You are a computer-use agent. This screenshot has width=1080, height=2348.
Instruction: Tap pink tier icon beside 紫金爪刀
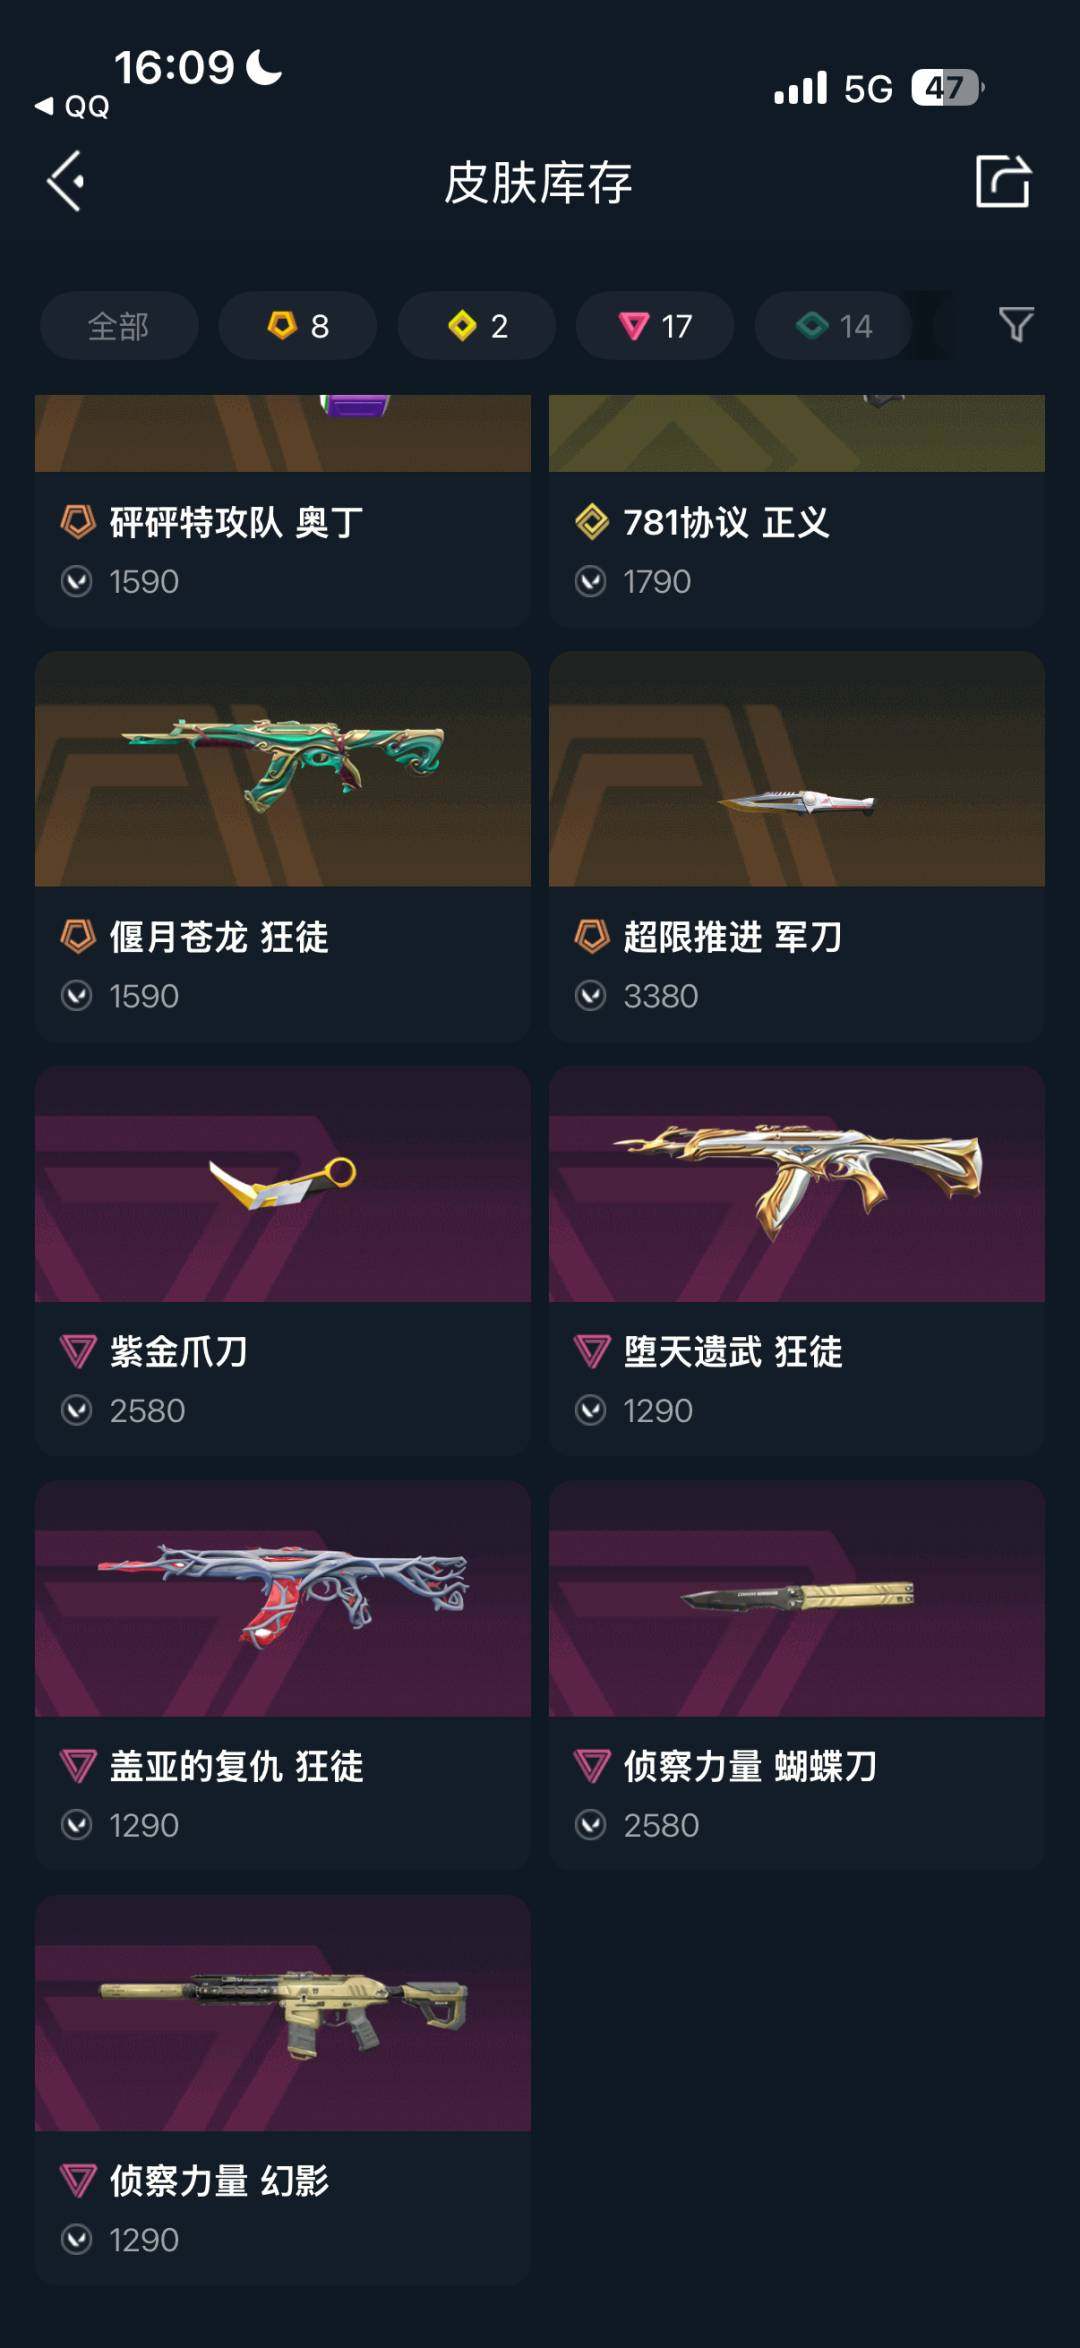click(x=78, y=1352)
